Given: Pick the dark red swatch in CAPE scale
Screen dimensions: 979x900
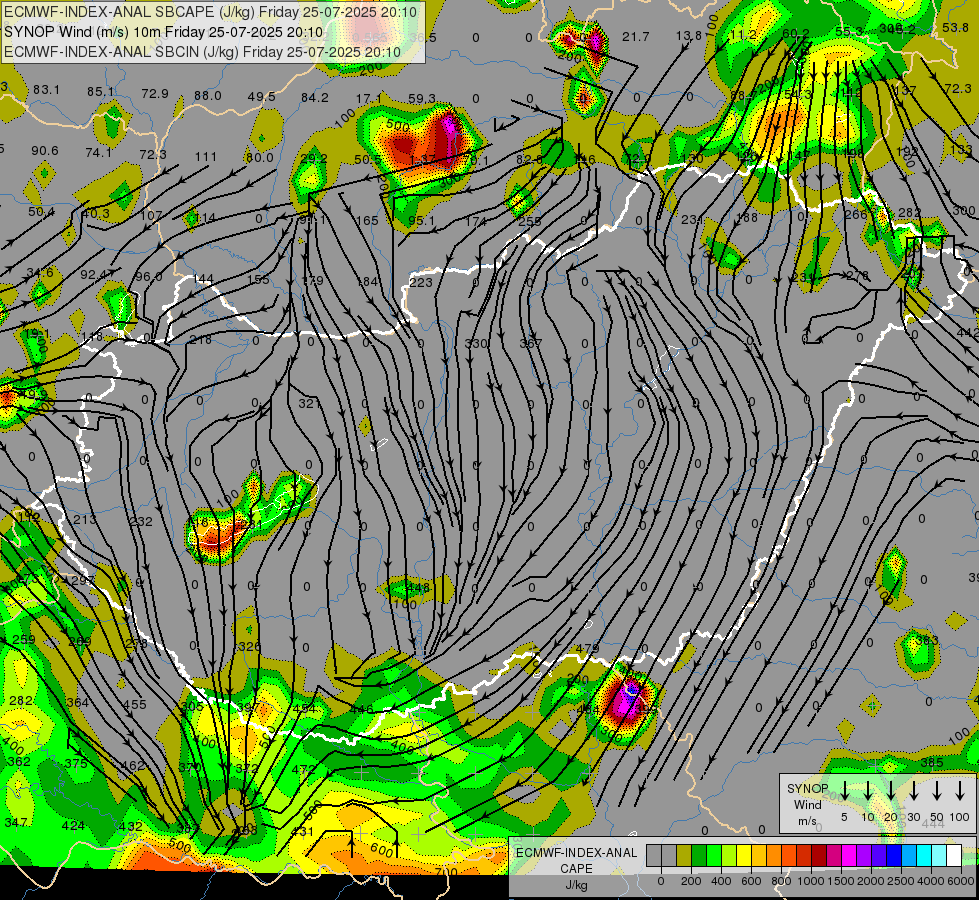Looking at the screenshot, I should click(x=819, y=855).
